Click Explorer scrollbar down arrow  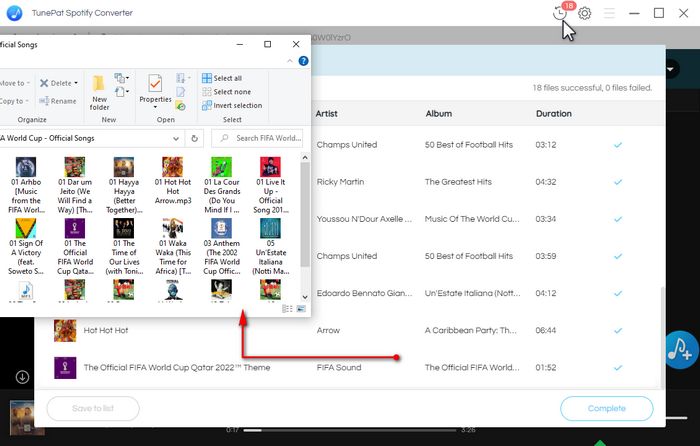point(305,297)
